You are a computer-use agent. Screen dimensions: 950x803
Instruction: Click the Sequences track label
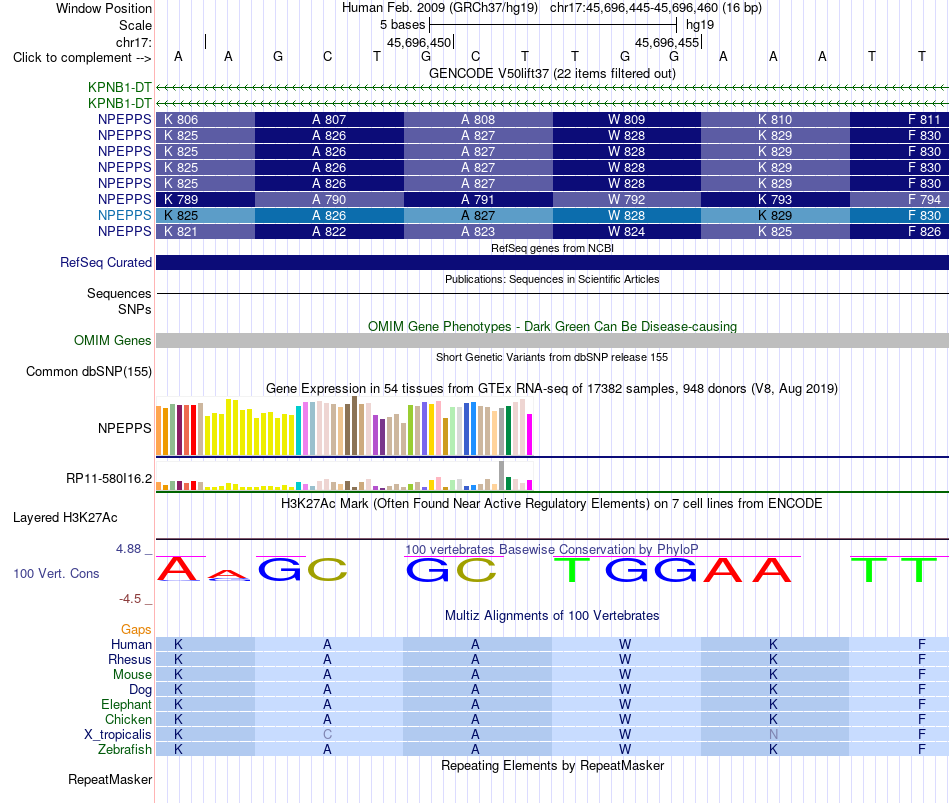coord(119,293)
